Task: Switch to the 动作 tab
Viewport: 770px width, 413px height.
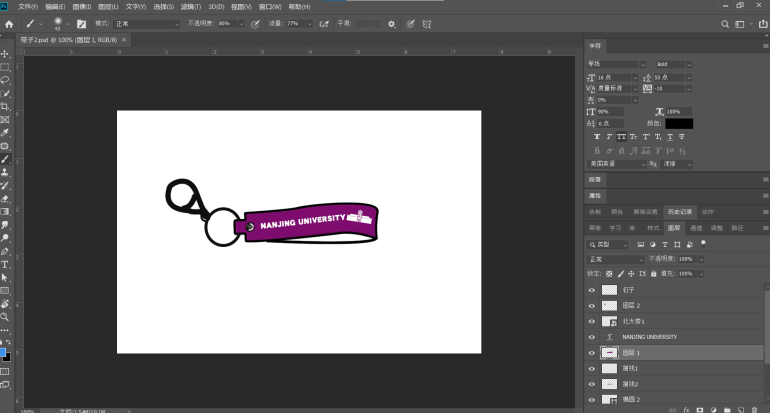Action: pyautogui.click(x=708, y=212)
